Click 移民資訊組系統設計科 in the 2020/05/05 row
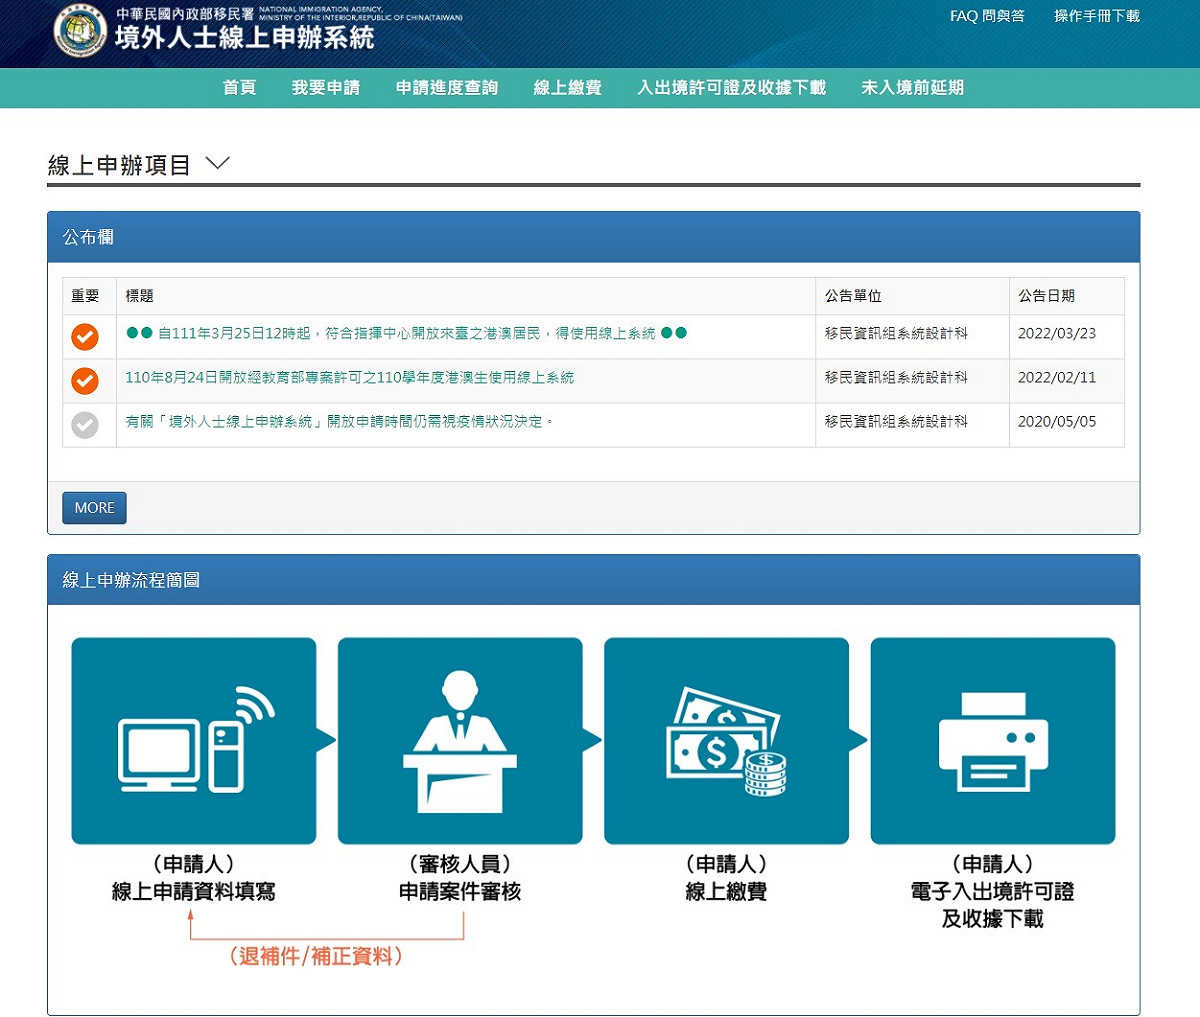This screenshot has width=1200, height=1017. [896, 421]
